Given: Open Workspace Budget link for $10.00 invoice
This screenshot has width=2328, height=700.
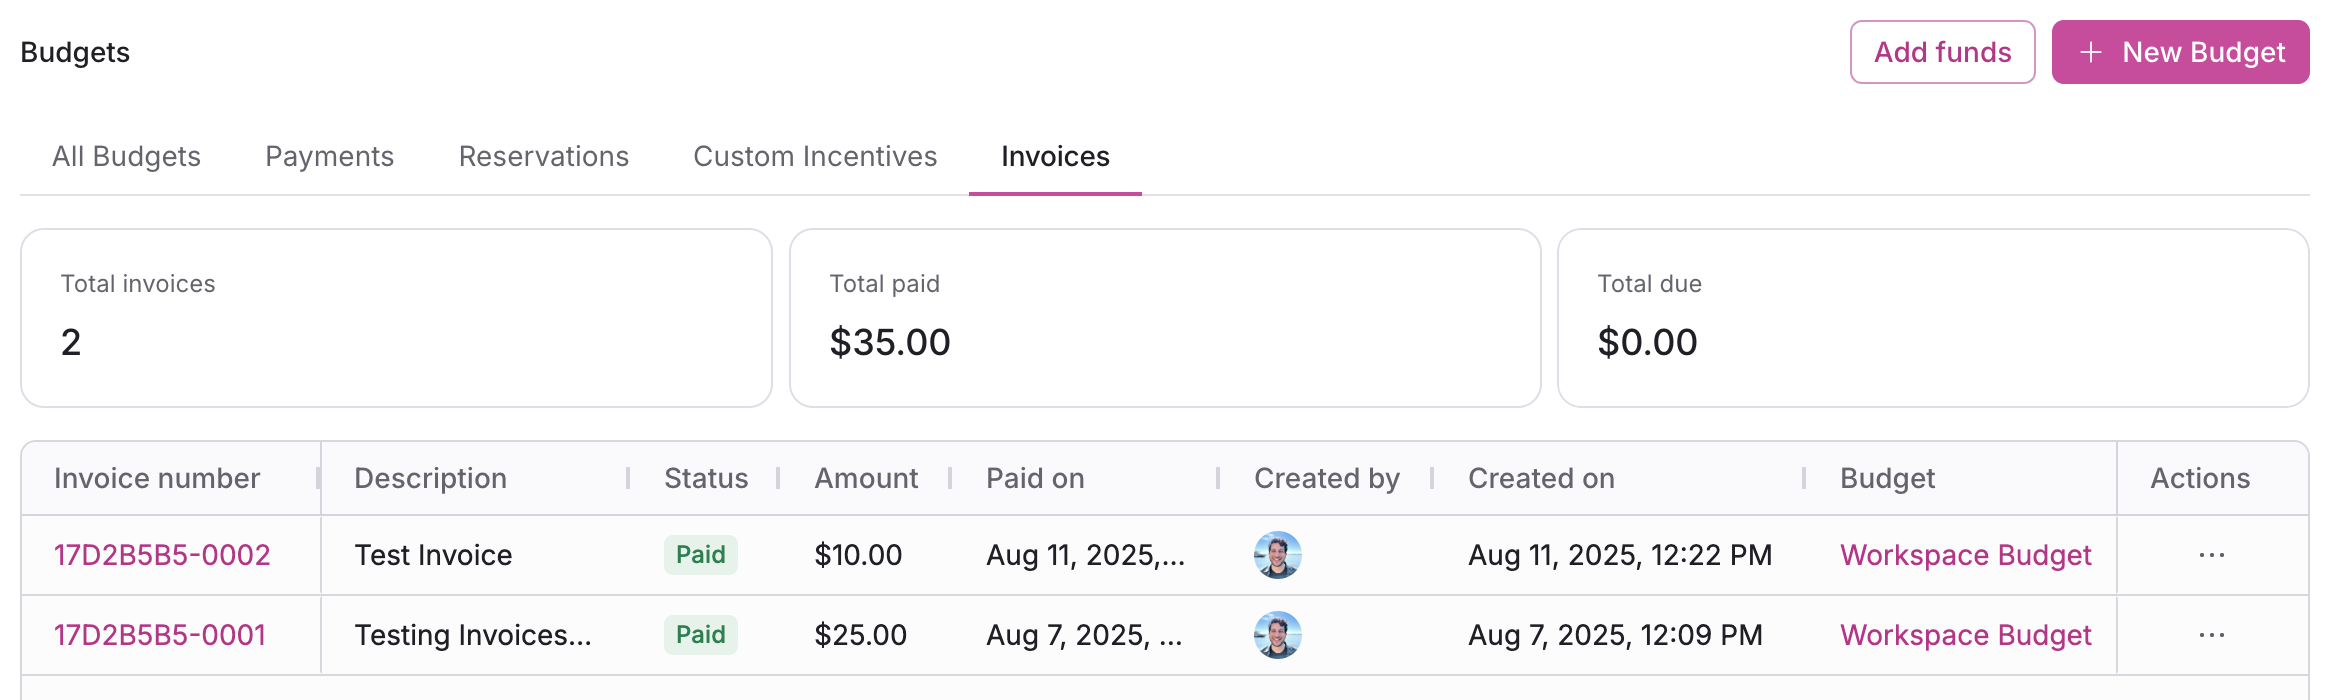Looking at the screenshot, I should click(x=1965, y=555).
